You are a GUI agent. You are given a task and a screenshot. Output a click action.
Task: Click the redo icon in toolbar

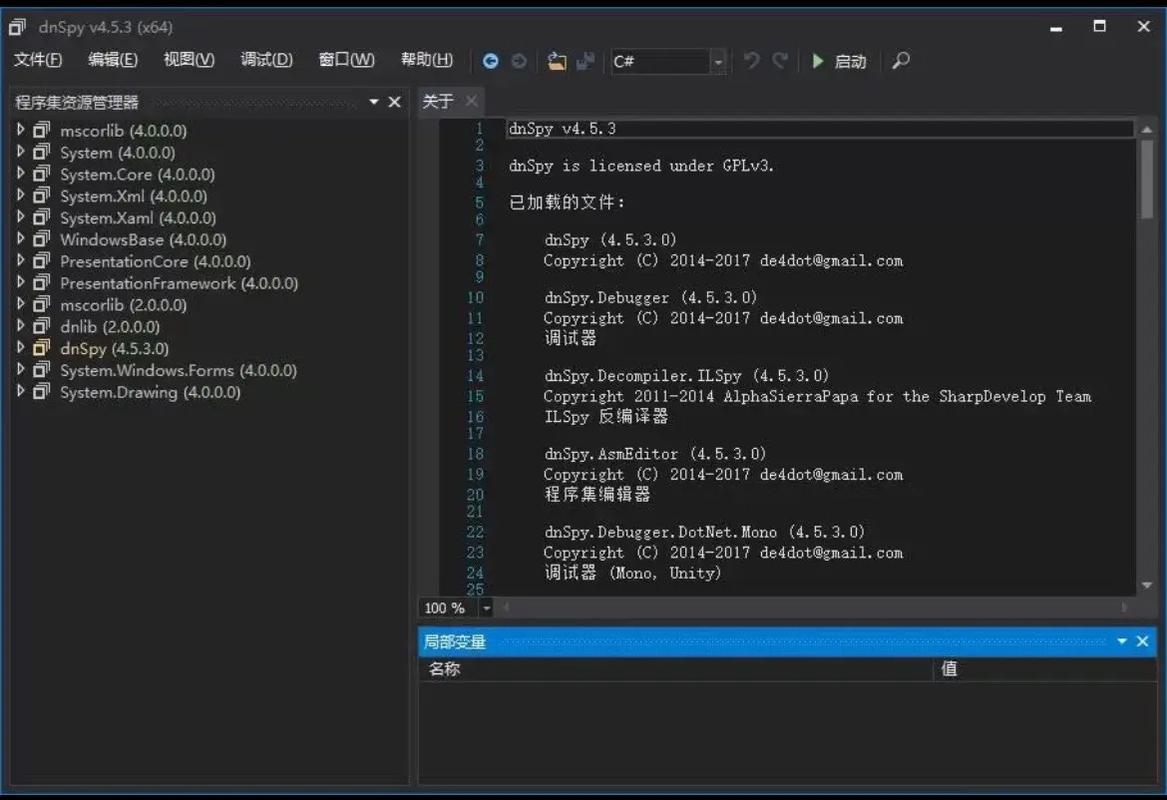click(779, 60)
